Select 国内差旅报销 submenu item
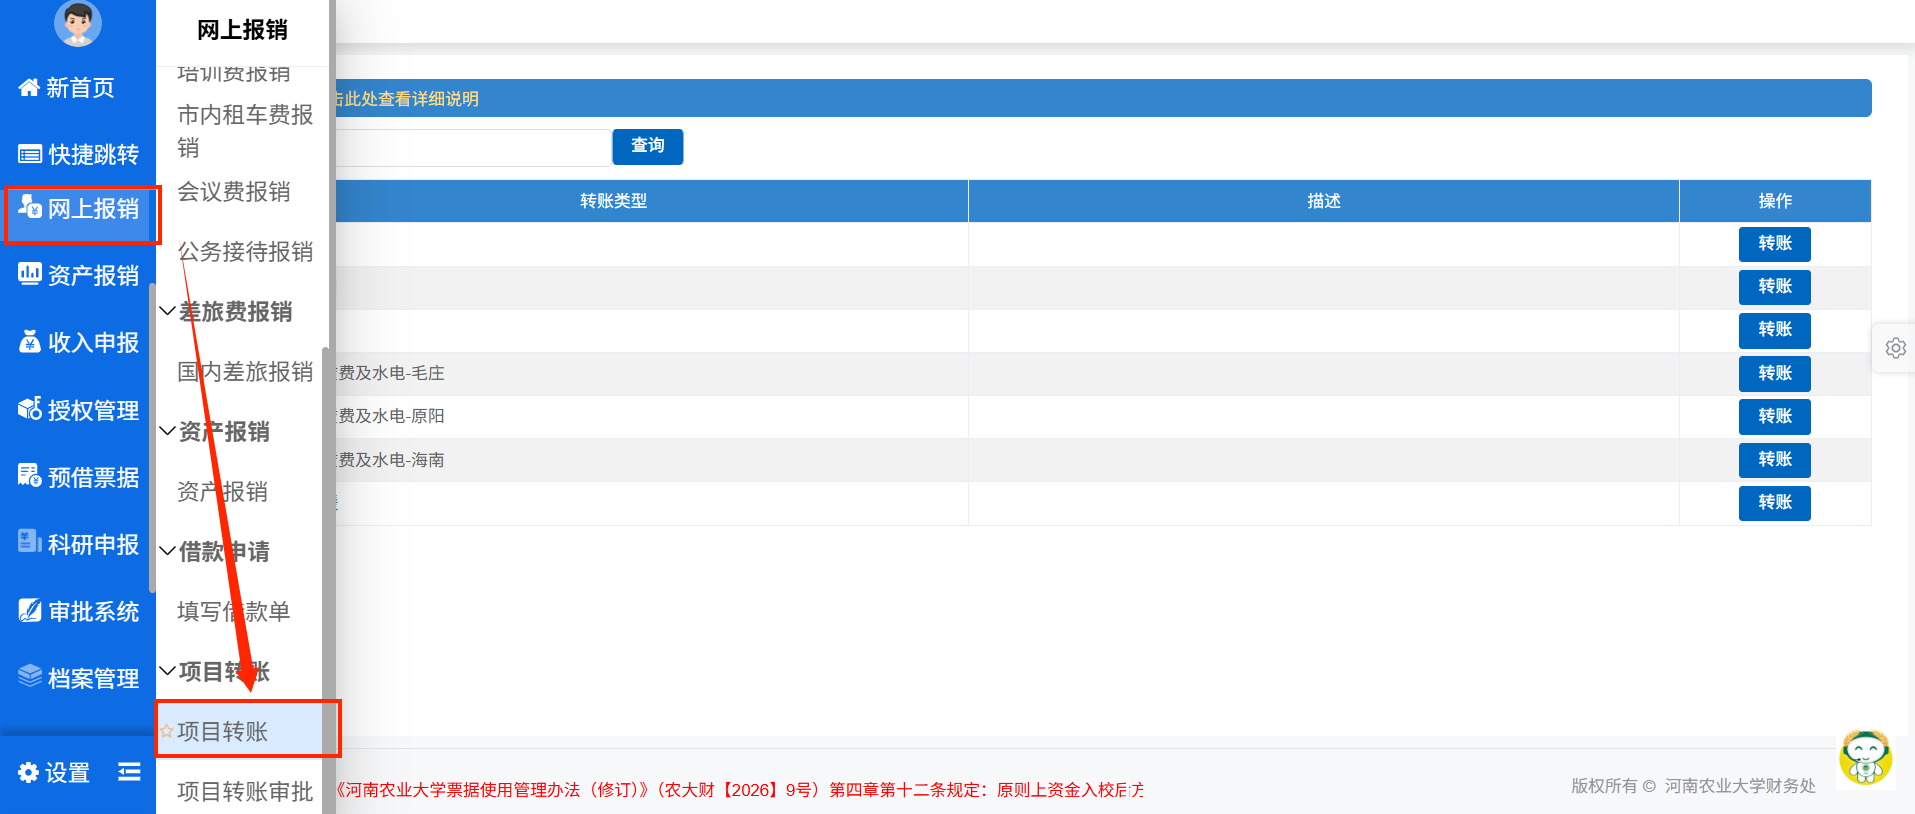Image resolution: width=1915 pixels, height=814 pixels. tap(245, 372)
